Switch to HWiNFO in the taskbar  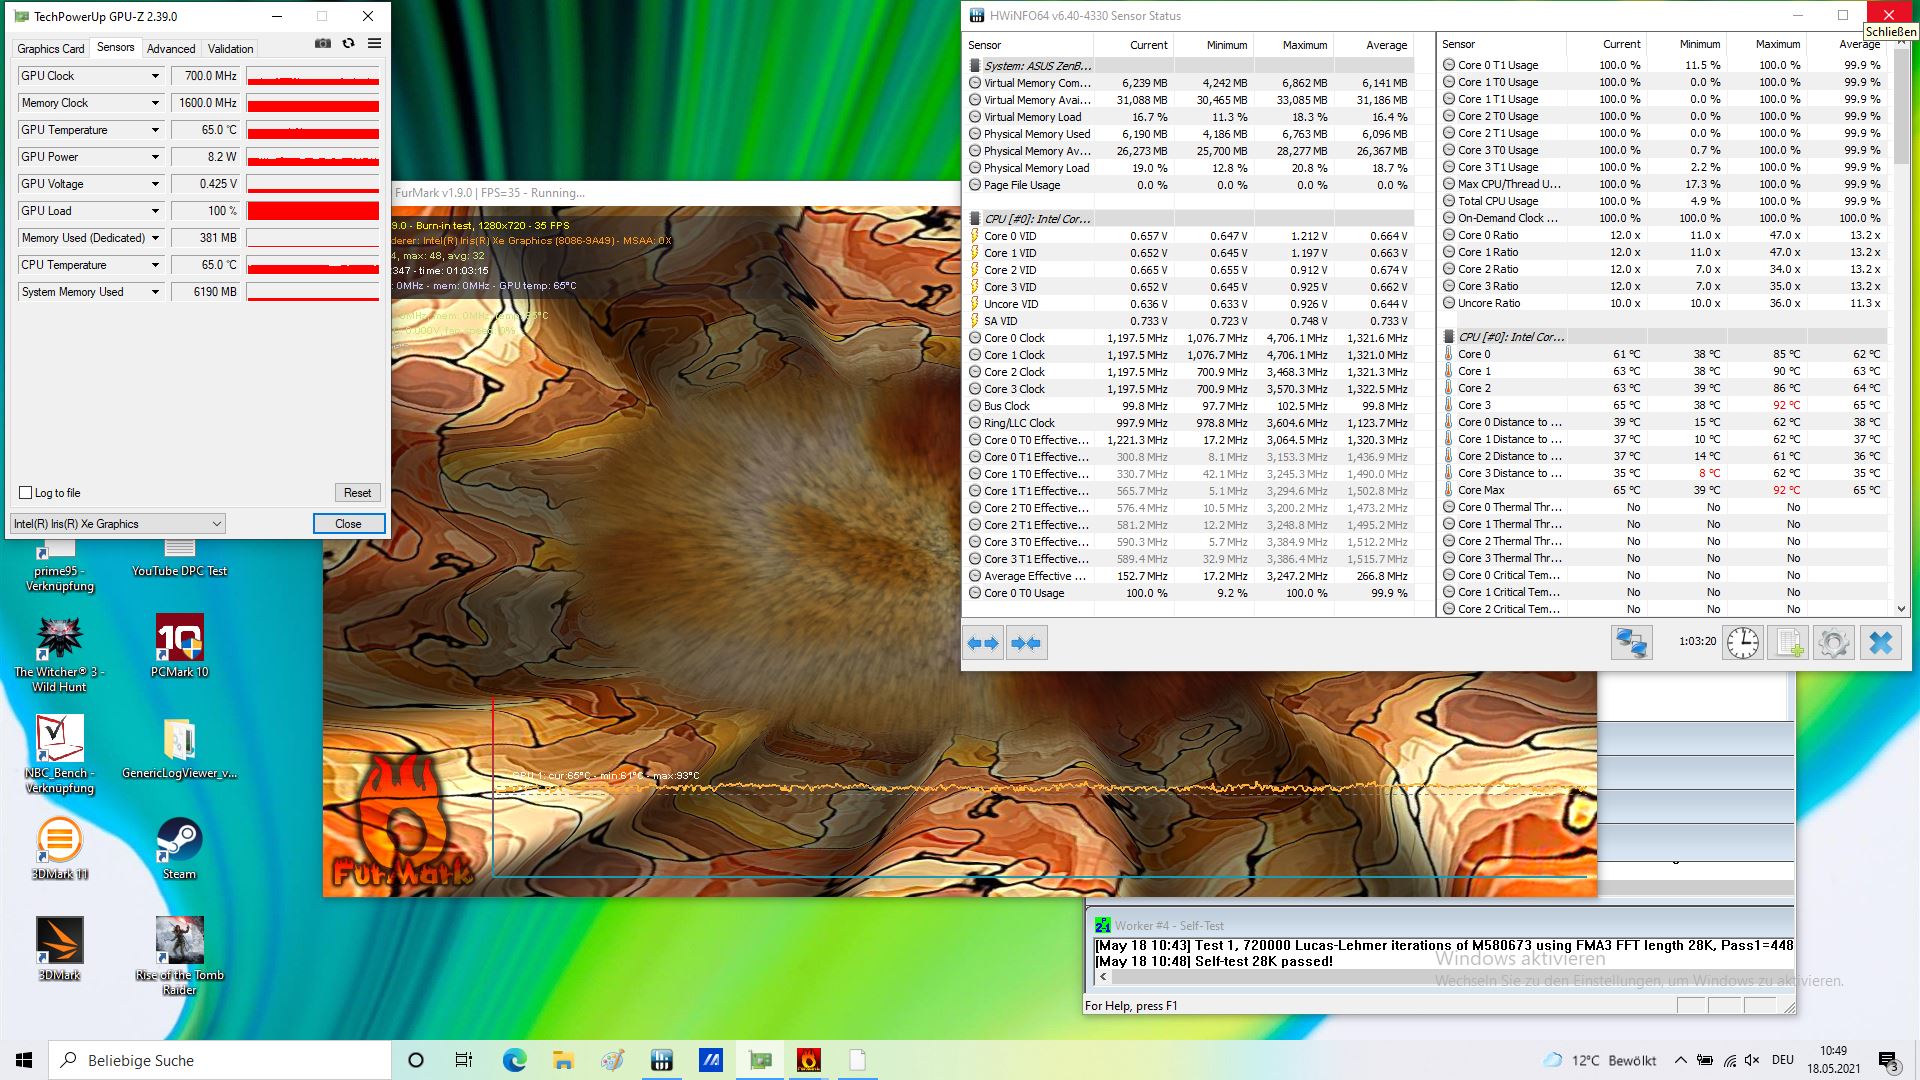(x=661, y=1060)
